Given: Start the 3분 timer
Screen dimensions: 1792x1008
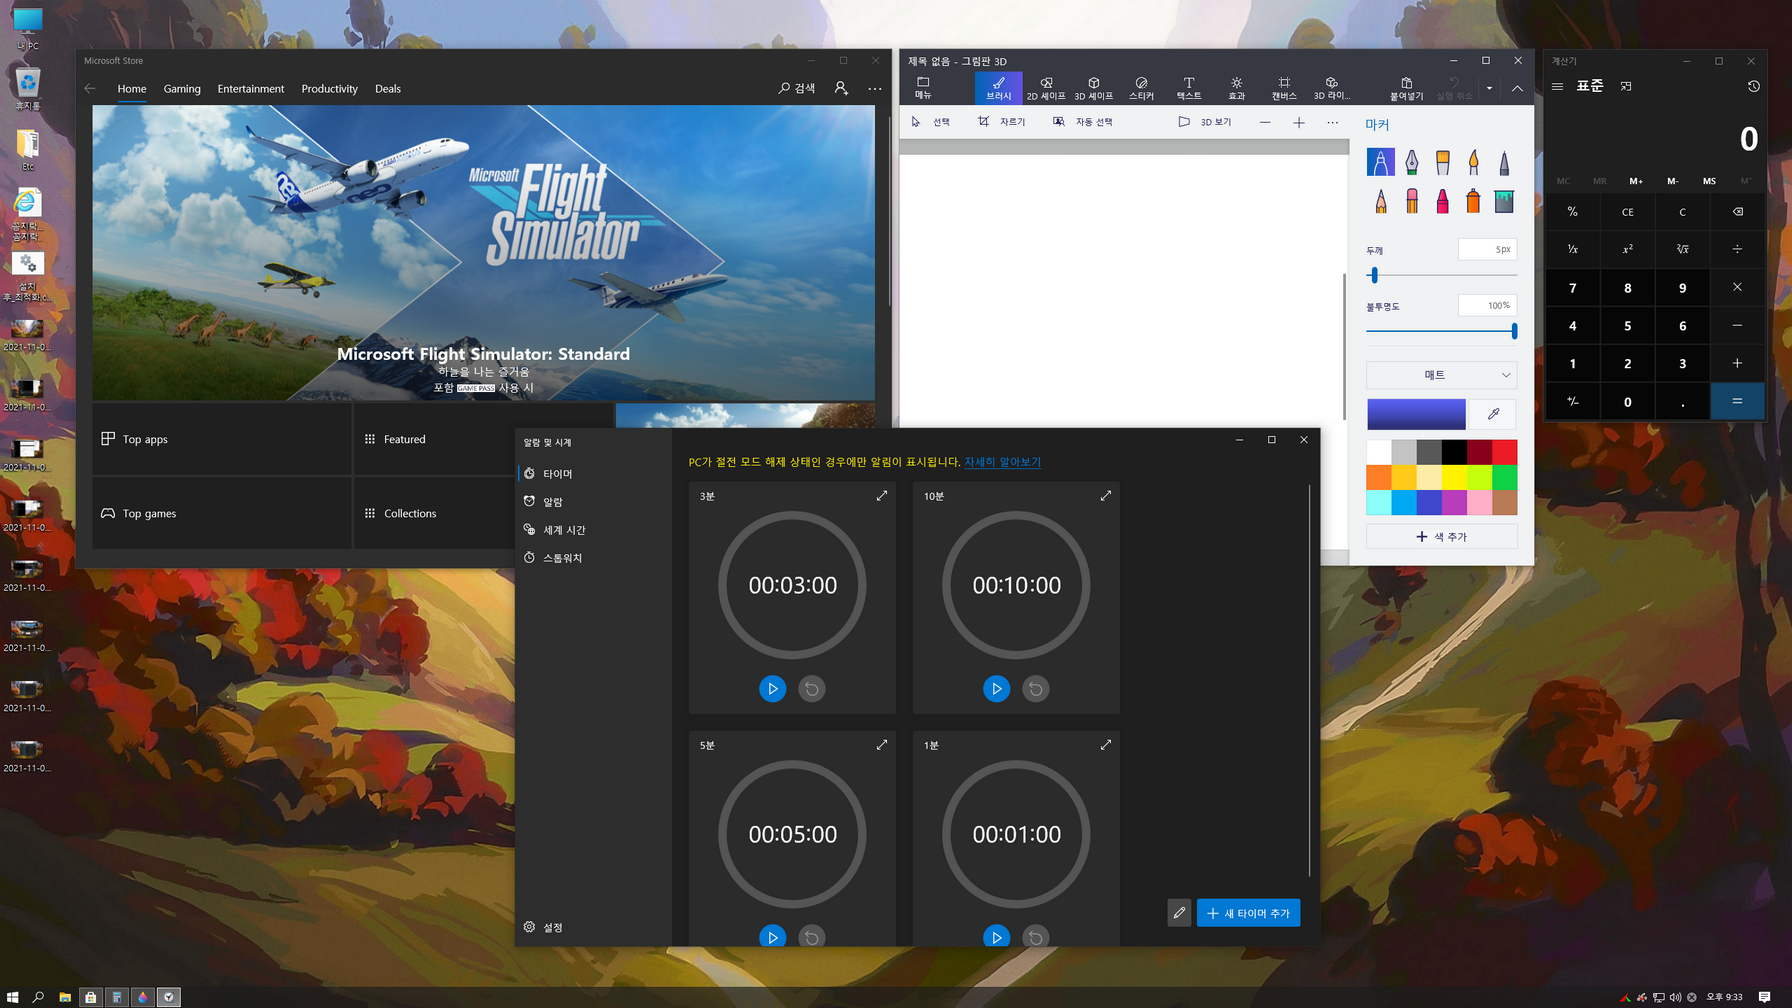Looking at the screenshot, I should click(x=772, y=689).
